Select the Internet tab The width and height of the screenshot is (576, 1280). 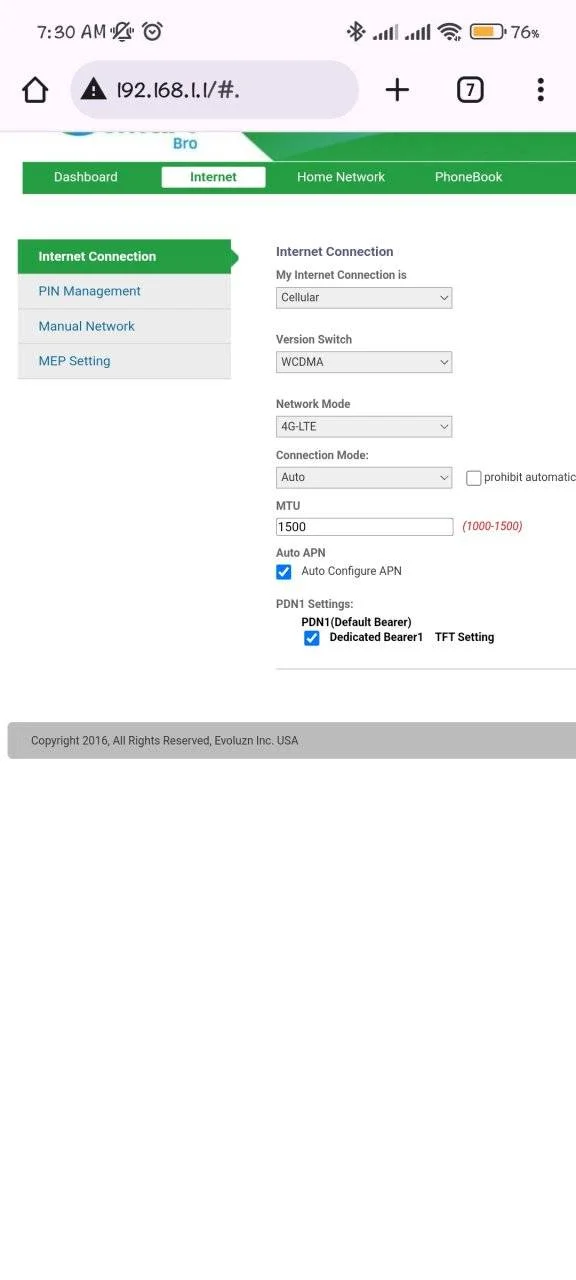pos(214,177)
